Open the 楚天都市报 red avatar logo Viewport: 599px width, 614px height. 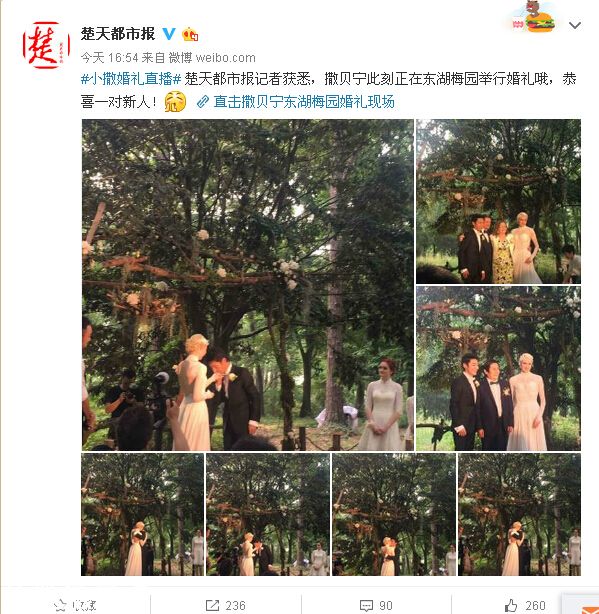pos(46,45)
